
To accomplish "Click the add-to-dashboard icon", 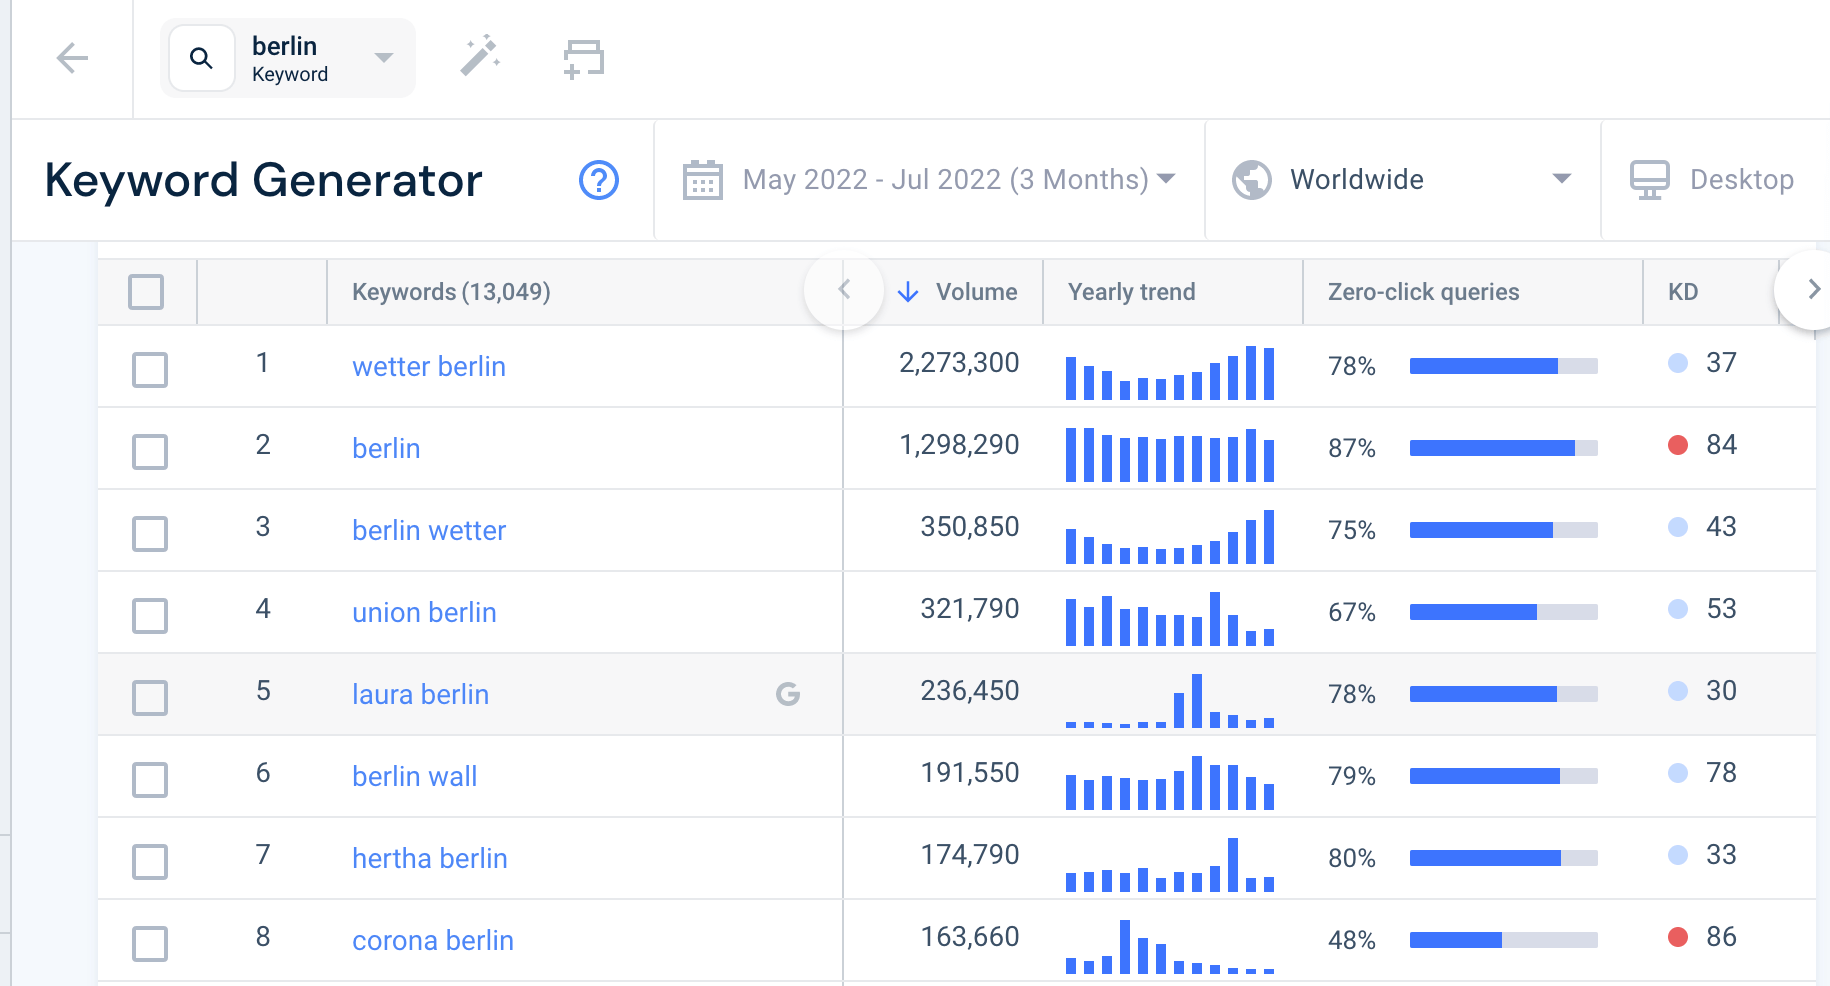I will pos(584,59).
